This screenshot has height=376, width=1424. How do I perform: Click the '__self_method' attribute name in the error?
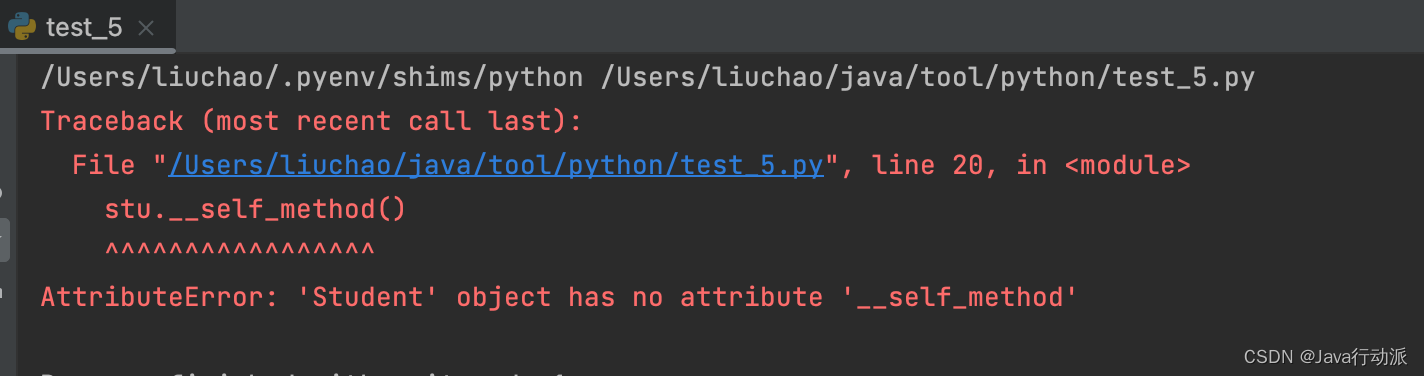coord(952,297)
